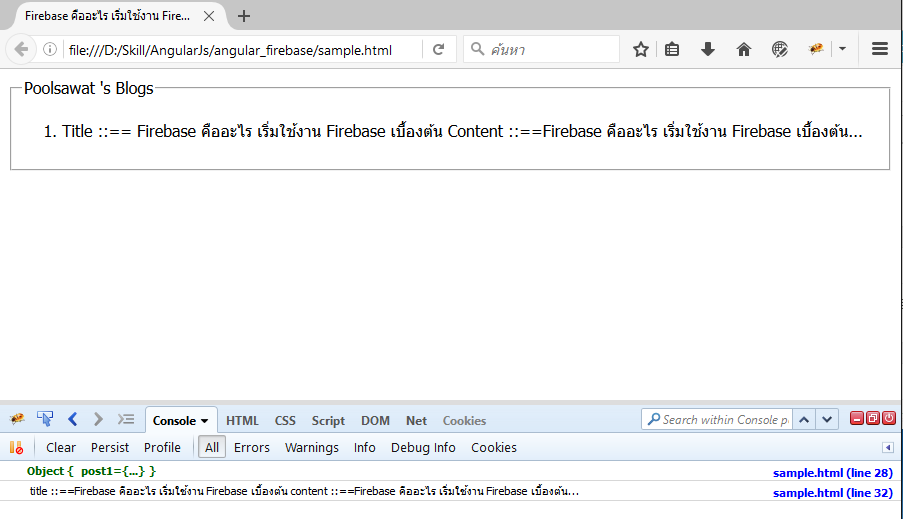Screen dimensions: 903x519
Task: Switch to the Net tab
Action: click(x=416, y=420)
